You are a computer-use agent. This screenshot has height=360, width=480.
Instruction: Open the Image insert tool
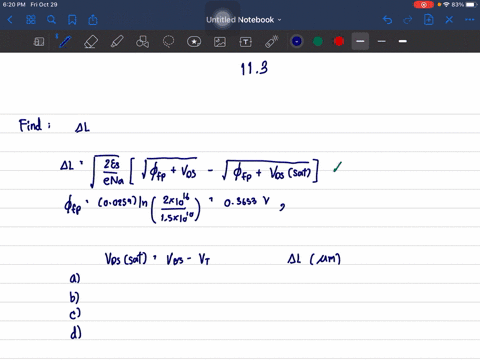220,42
